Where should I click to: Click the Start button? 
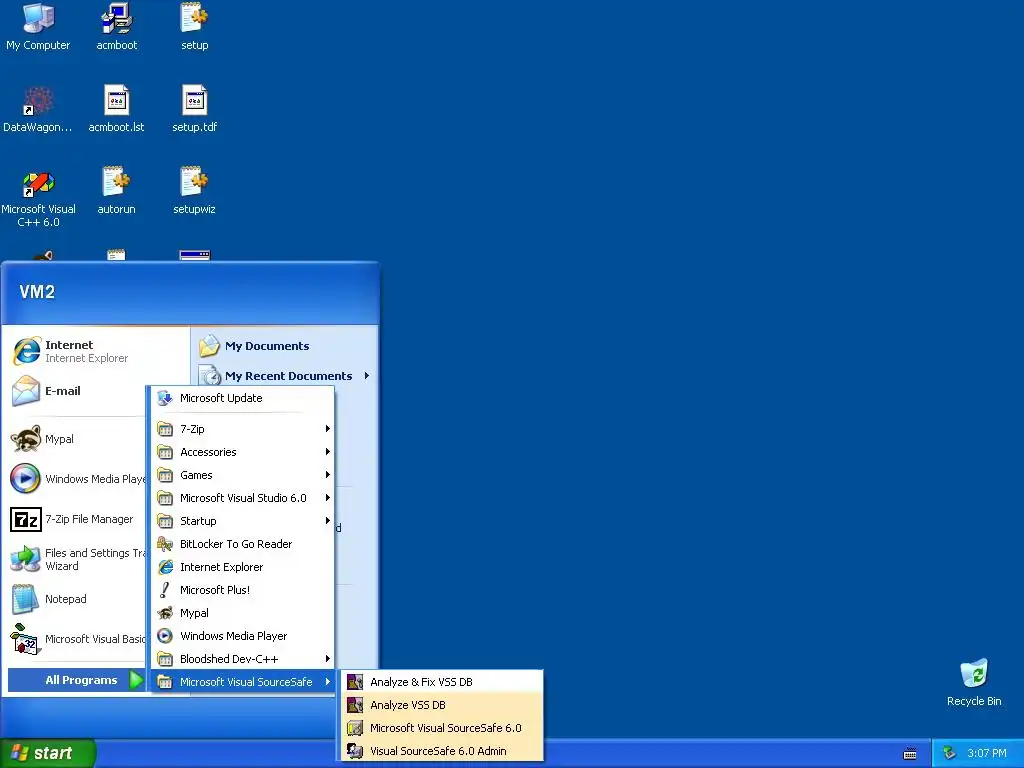pyautogui.click(x=48, y=753)
